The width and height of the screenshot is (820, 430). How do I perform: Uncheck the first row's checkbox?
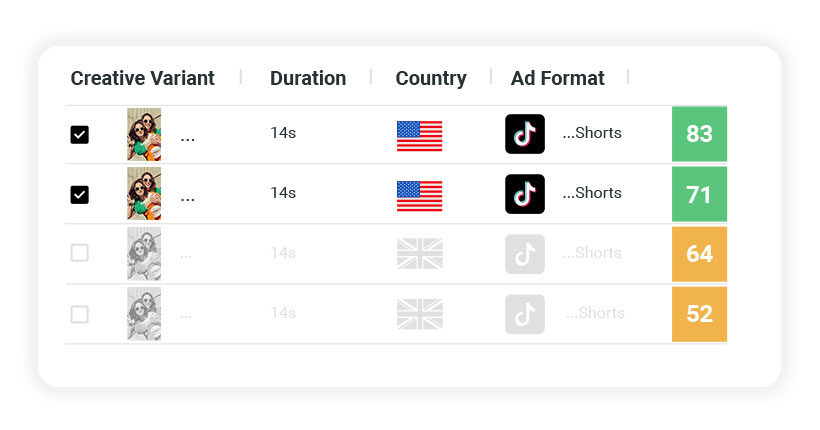(80, 135)
